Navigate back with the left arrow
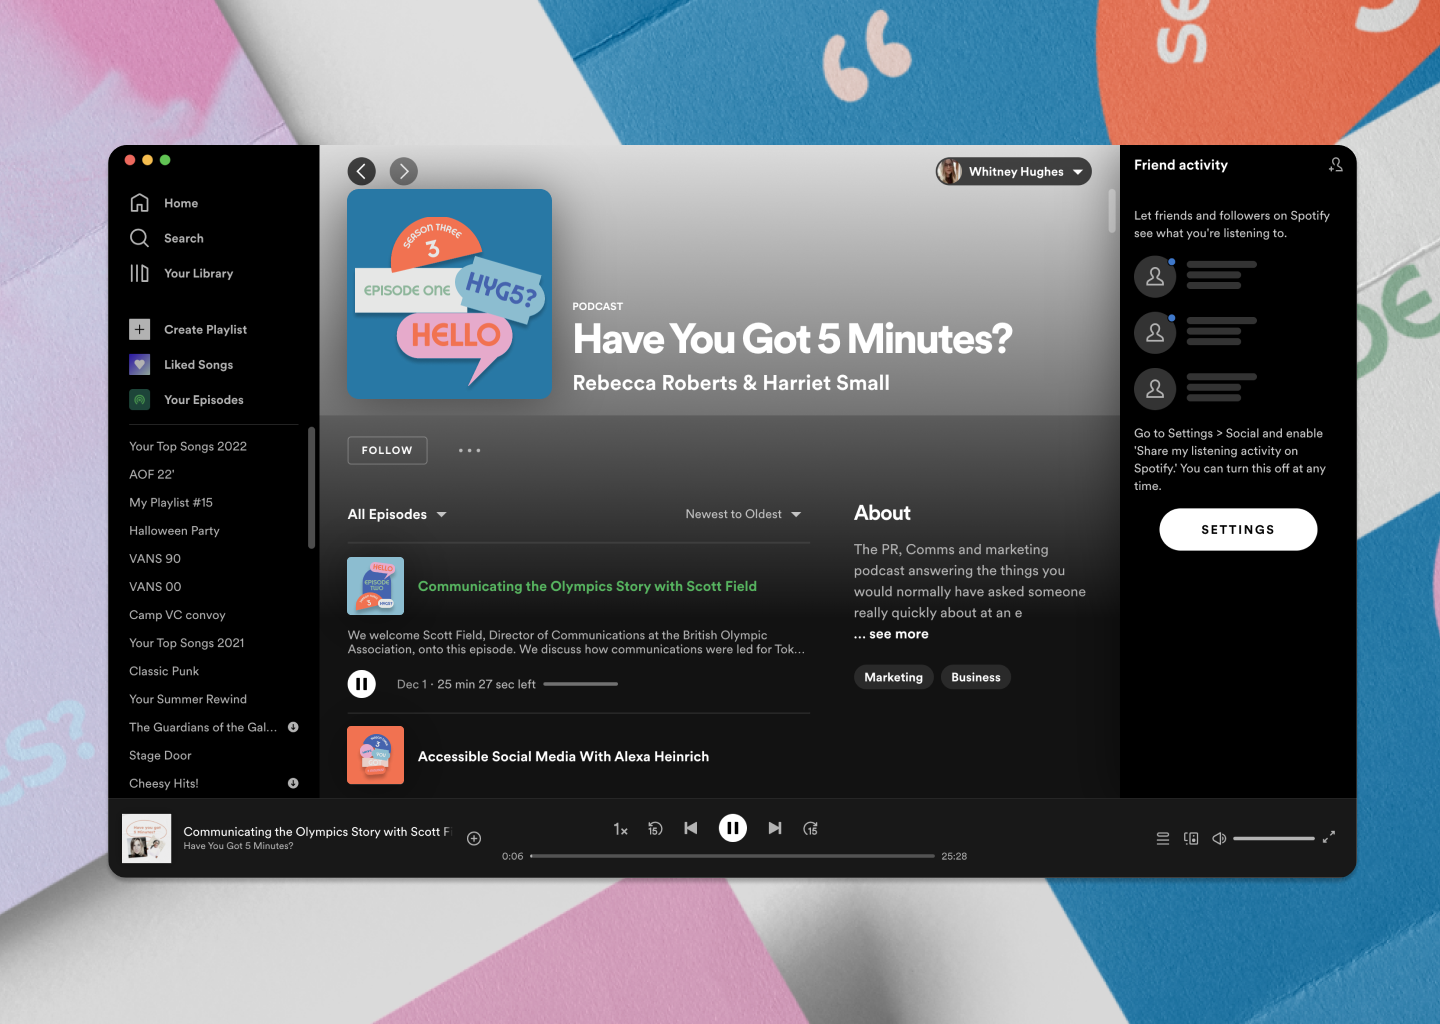Screen dimensions: 1440x1024 tap(362, 171)
